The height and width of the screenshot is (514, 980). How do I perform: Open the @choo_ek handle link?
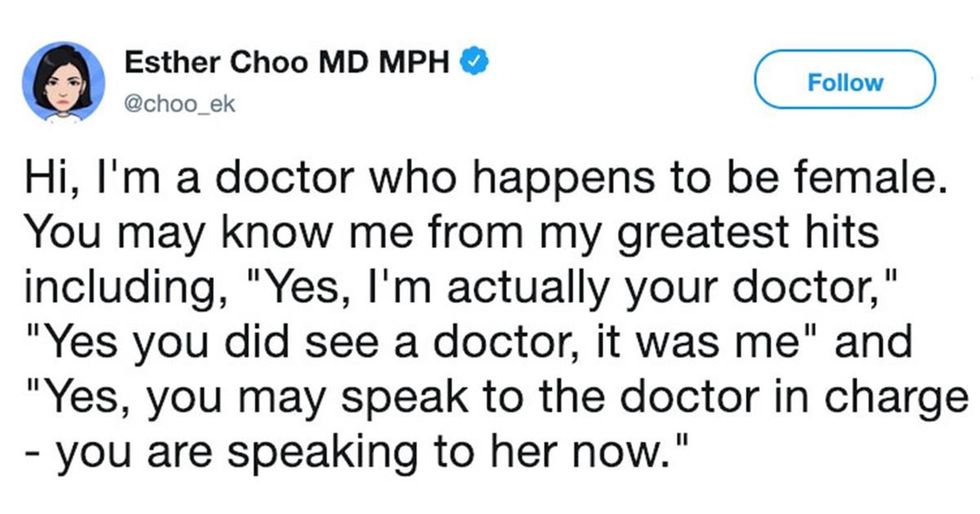179,103
